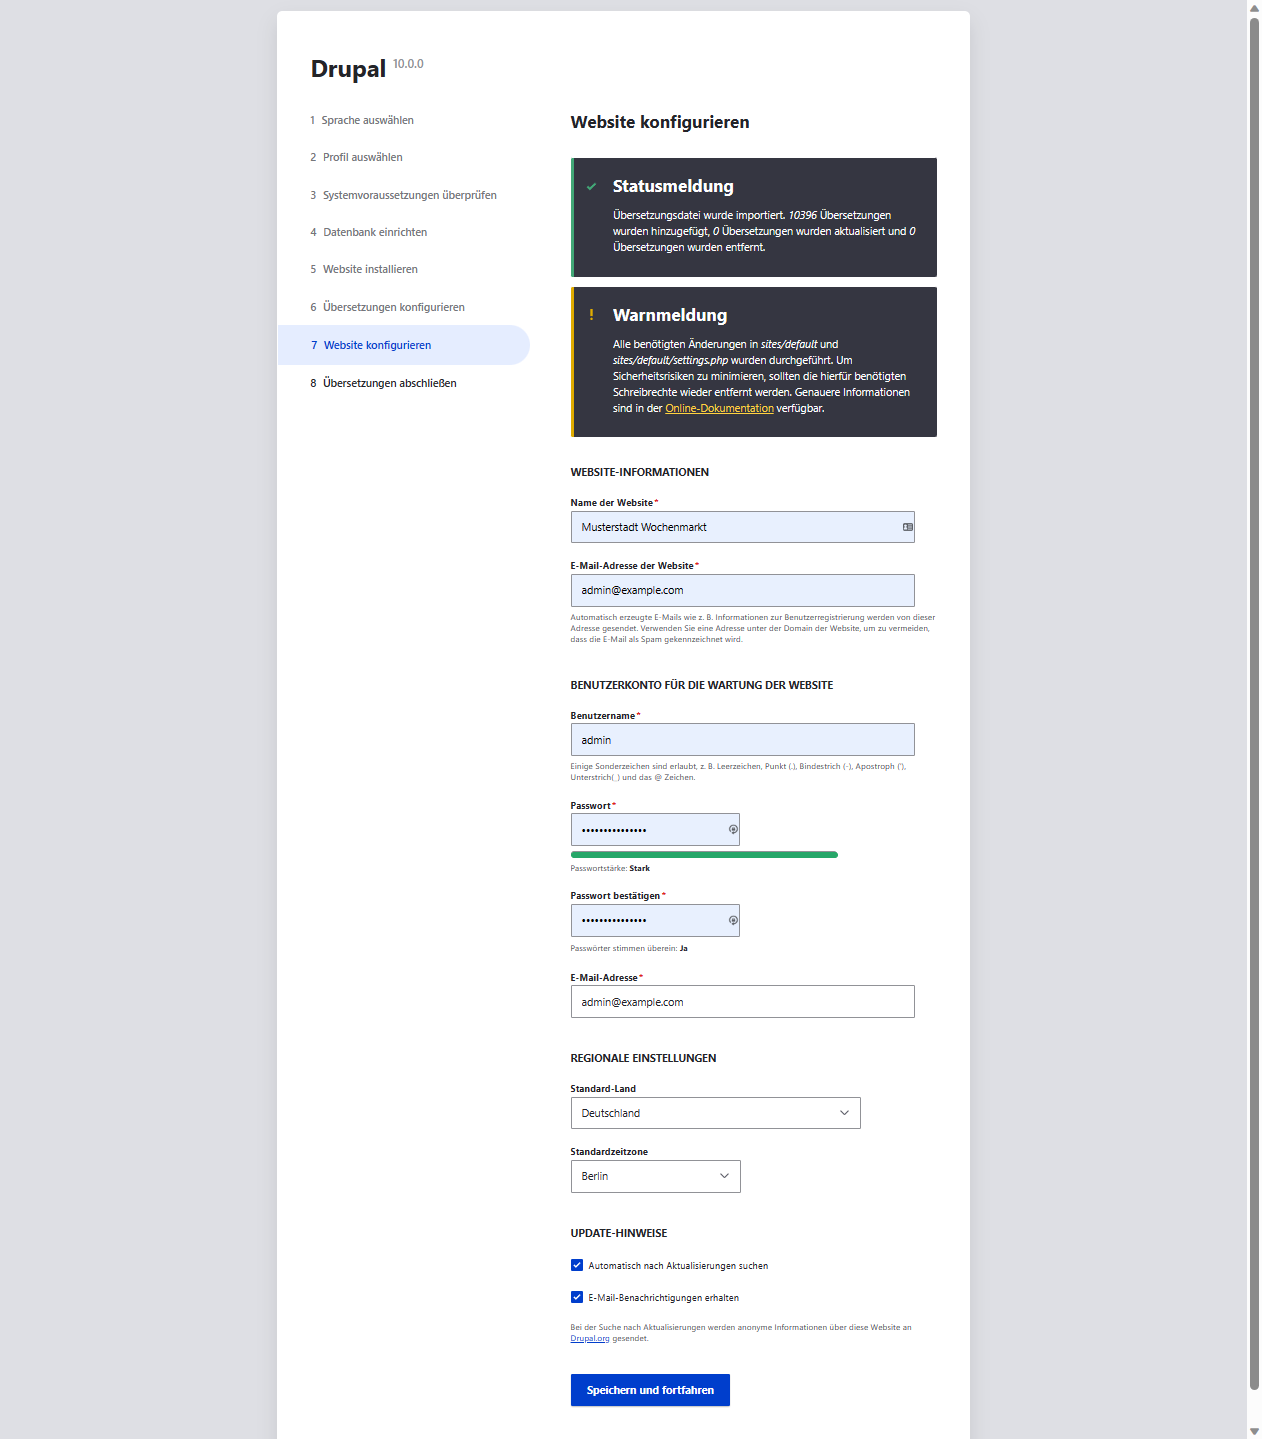Open the Online-Dokumentation link
This screenshot has height=1439, width=1262.
[x=719, y=408]
